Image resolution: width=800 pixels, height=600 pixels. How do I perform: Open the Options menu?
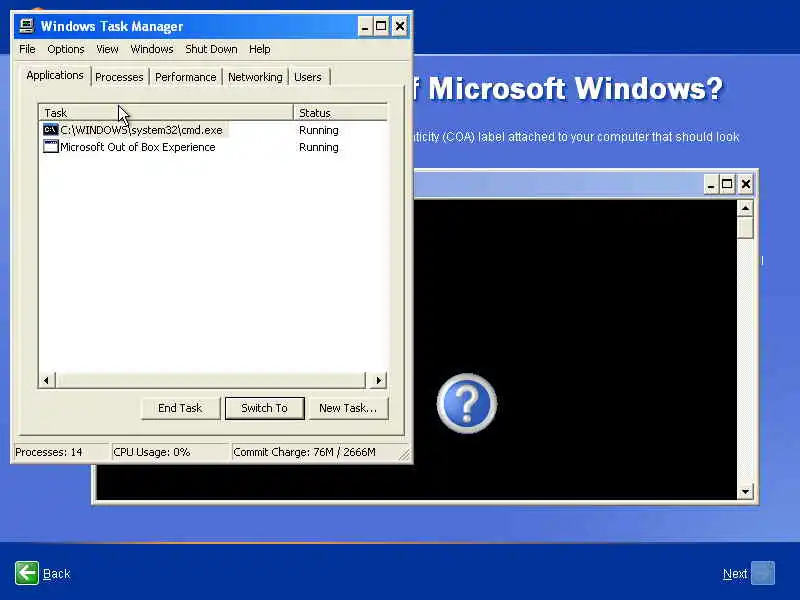[66, 49]
